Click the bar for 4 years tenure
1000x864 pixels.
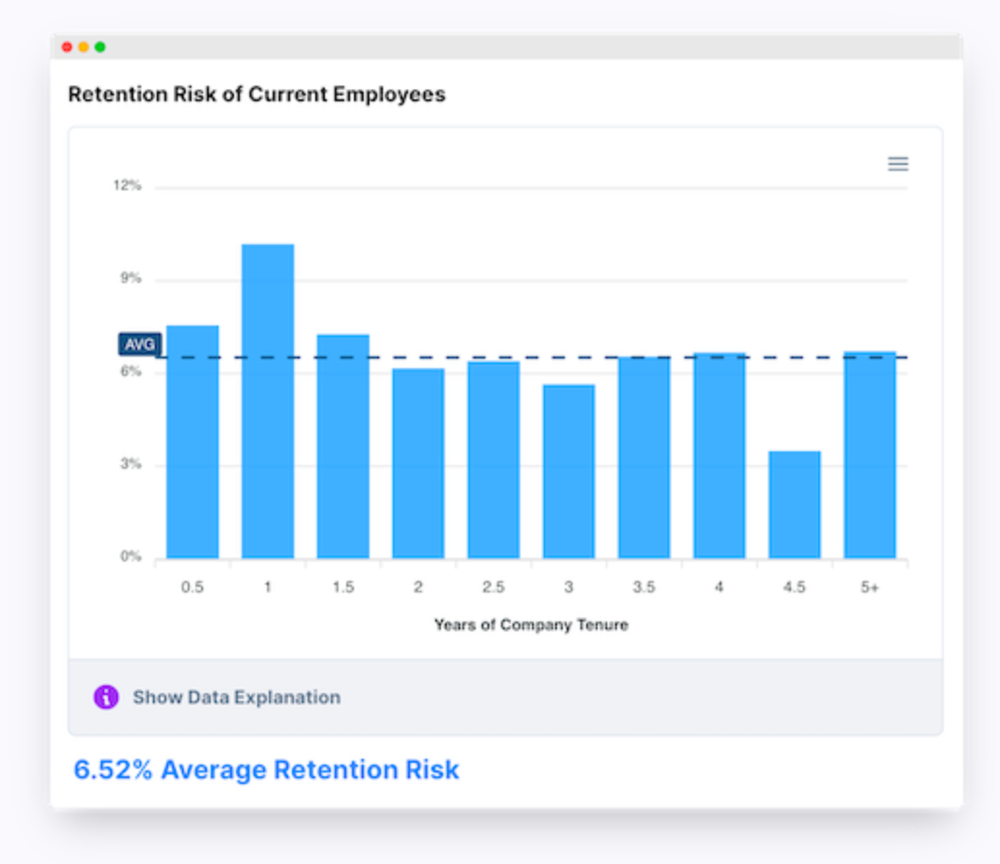[719, 455]
